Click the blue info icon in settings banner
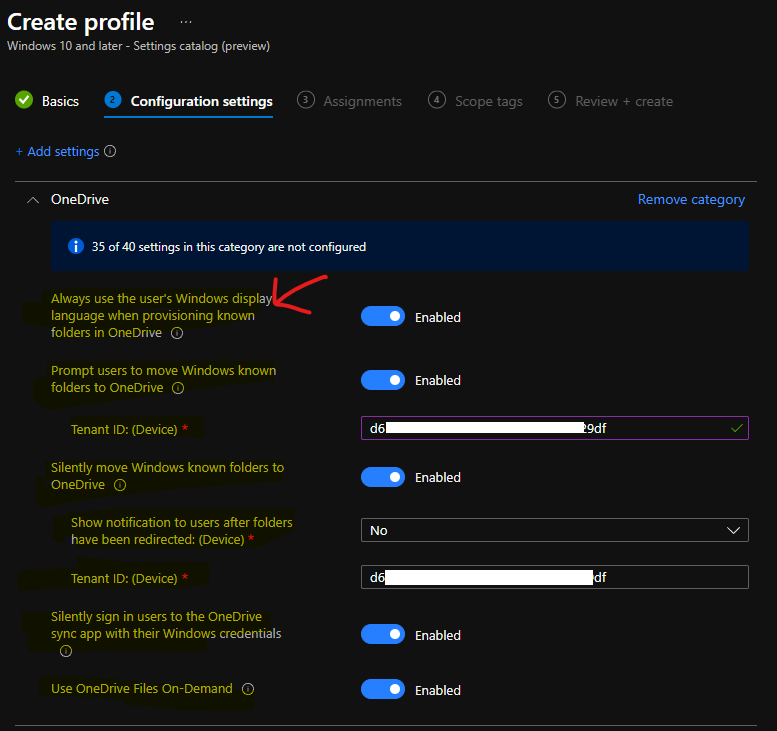 pos(76,246)
